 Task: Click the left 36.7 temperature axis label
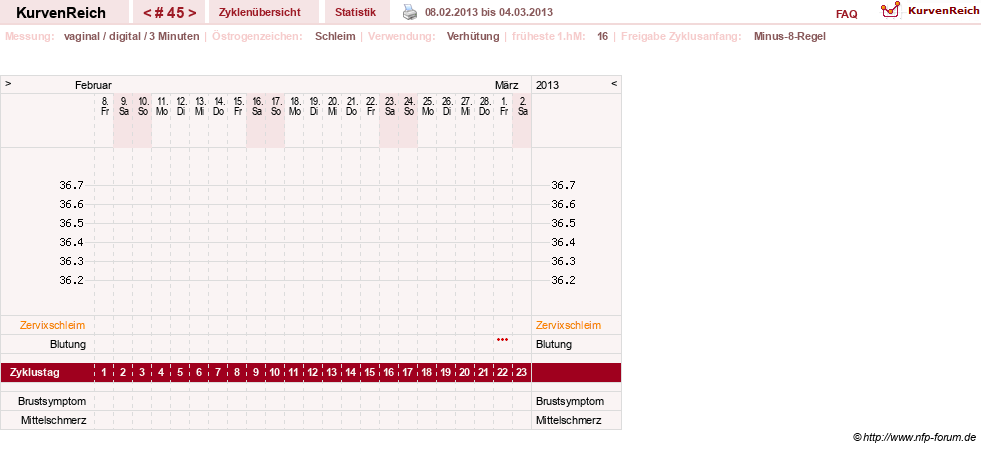click(x=71, y=185)
